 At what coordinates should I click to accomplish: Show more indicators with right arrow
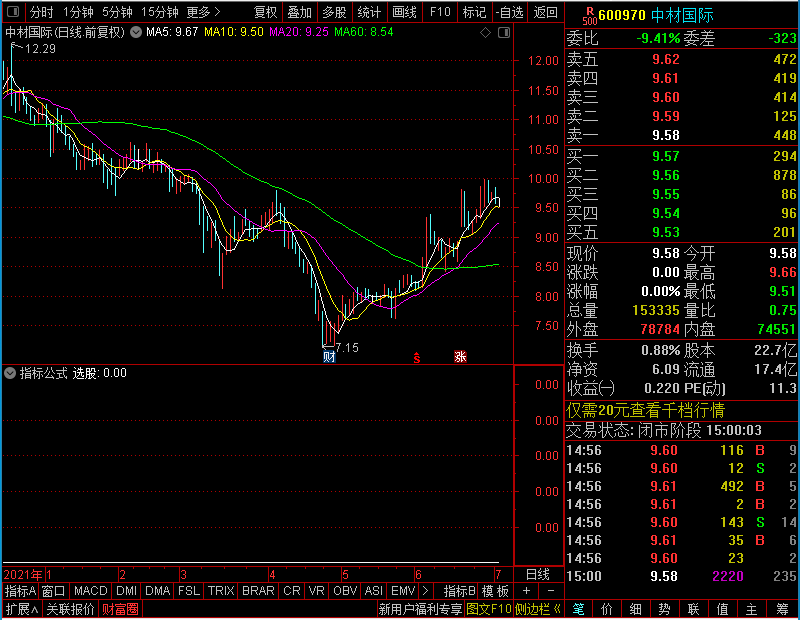tap(426, 591)
